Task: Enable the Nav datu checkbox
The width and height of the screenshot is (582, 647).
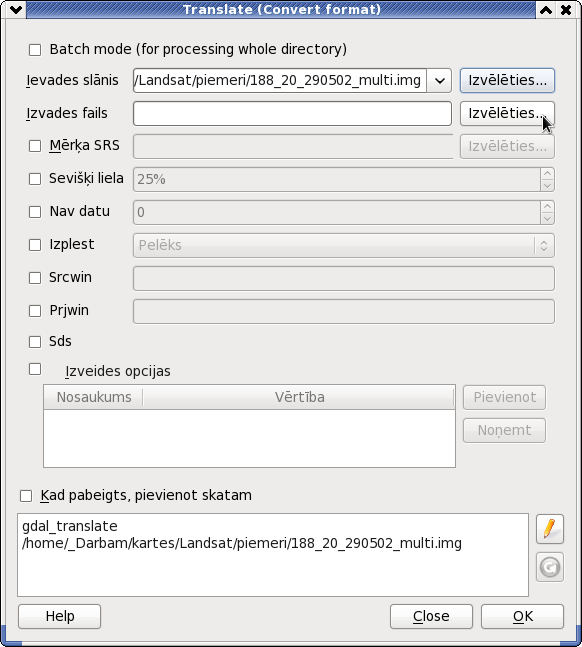Action: click(x=35, y=212)
